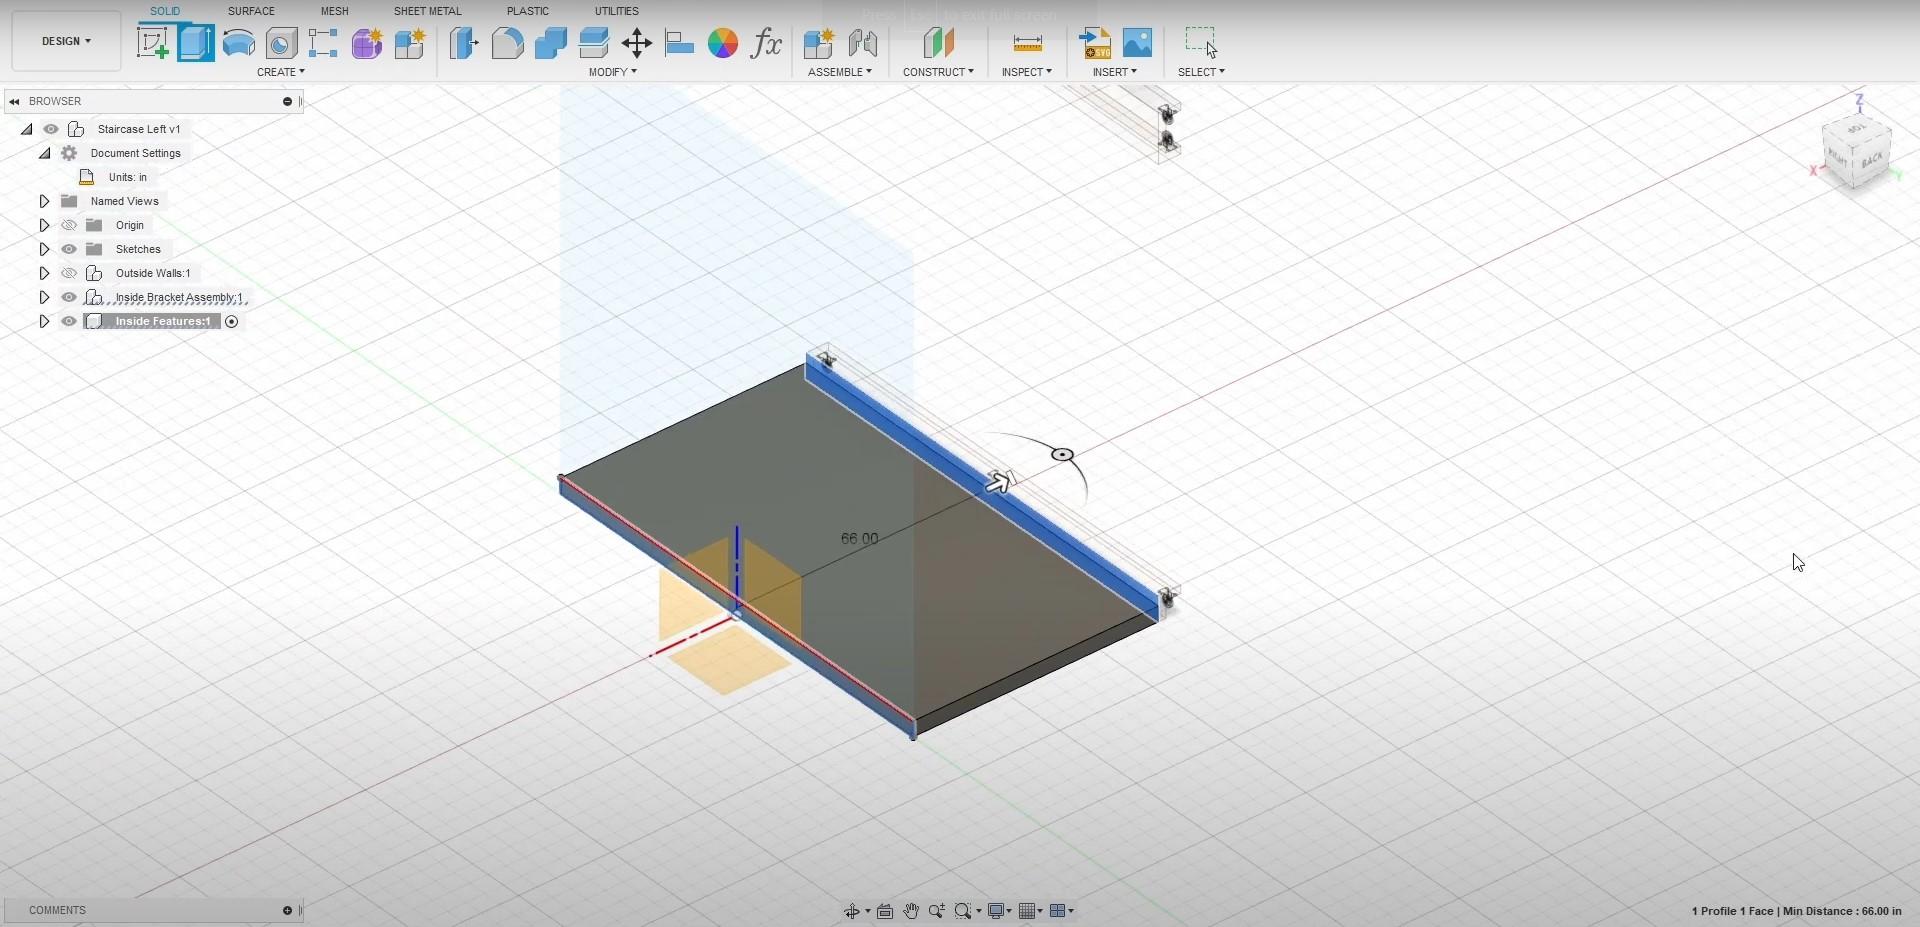Select the Extrude tool
The height and width of the screenshot is (927, 1920).
pos(196,43)
